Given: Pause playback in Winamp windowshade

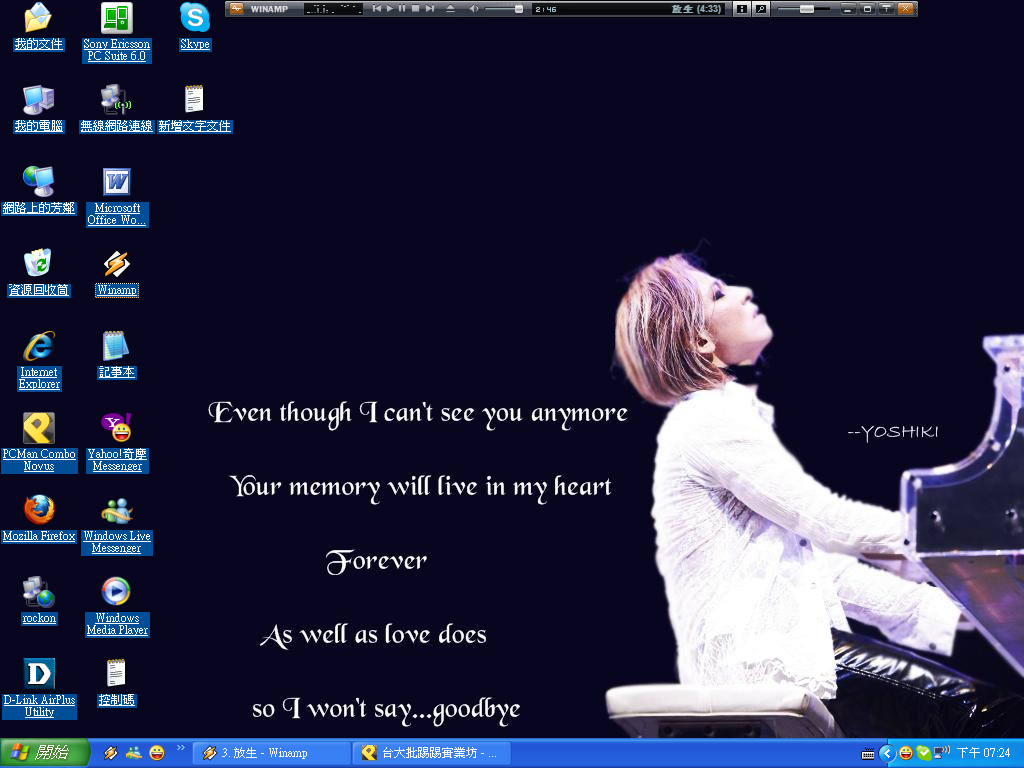Looking at the screenshot, I should 402,8.
